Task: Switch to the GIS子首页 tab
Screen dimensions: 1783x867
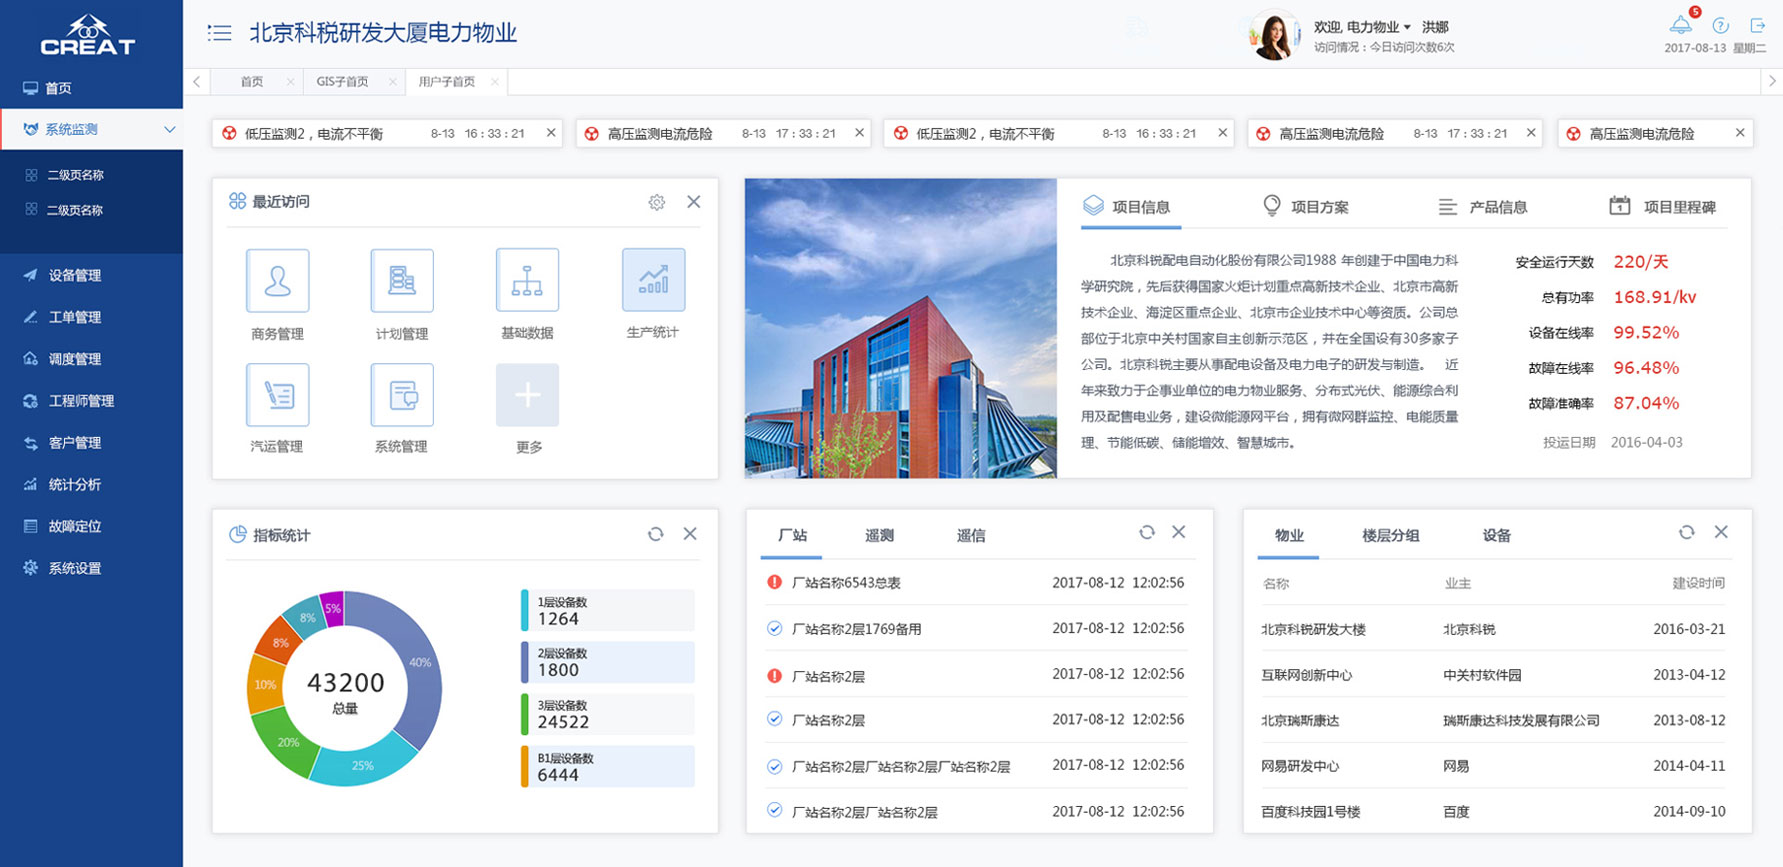Action: point(342,82)
